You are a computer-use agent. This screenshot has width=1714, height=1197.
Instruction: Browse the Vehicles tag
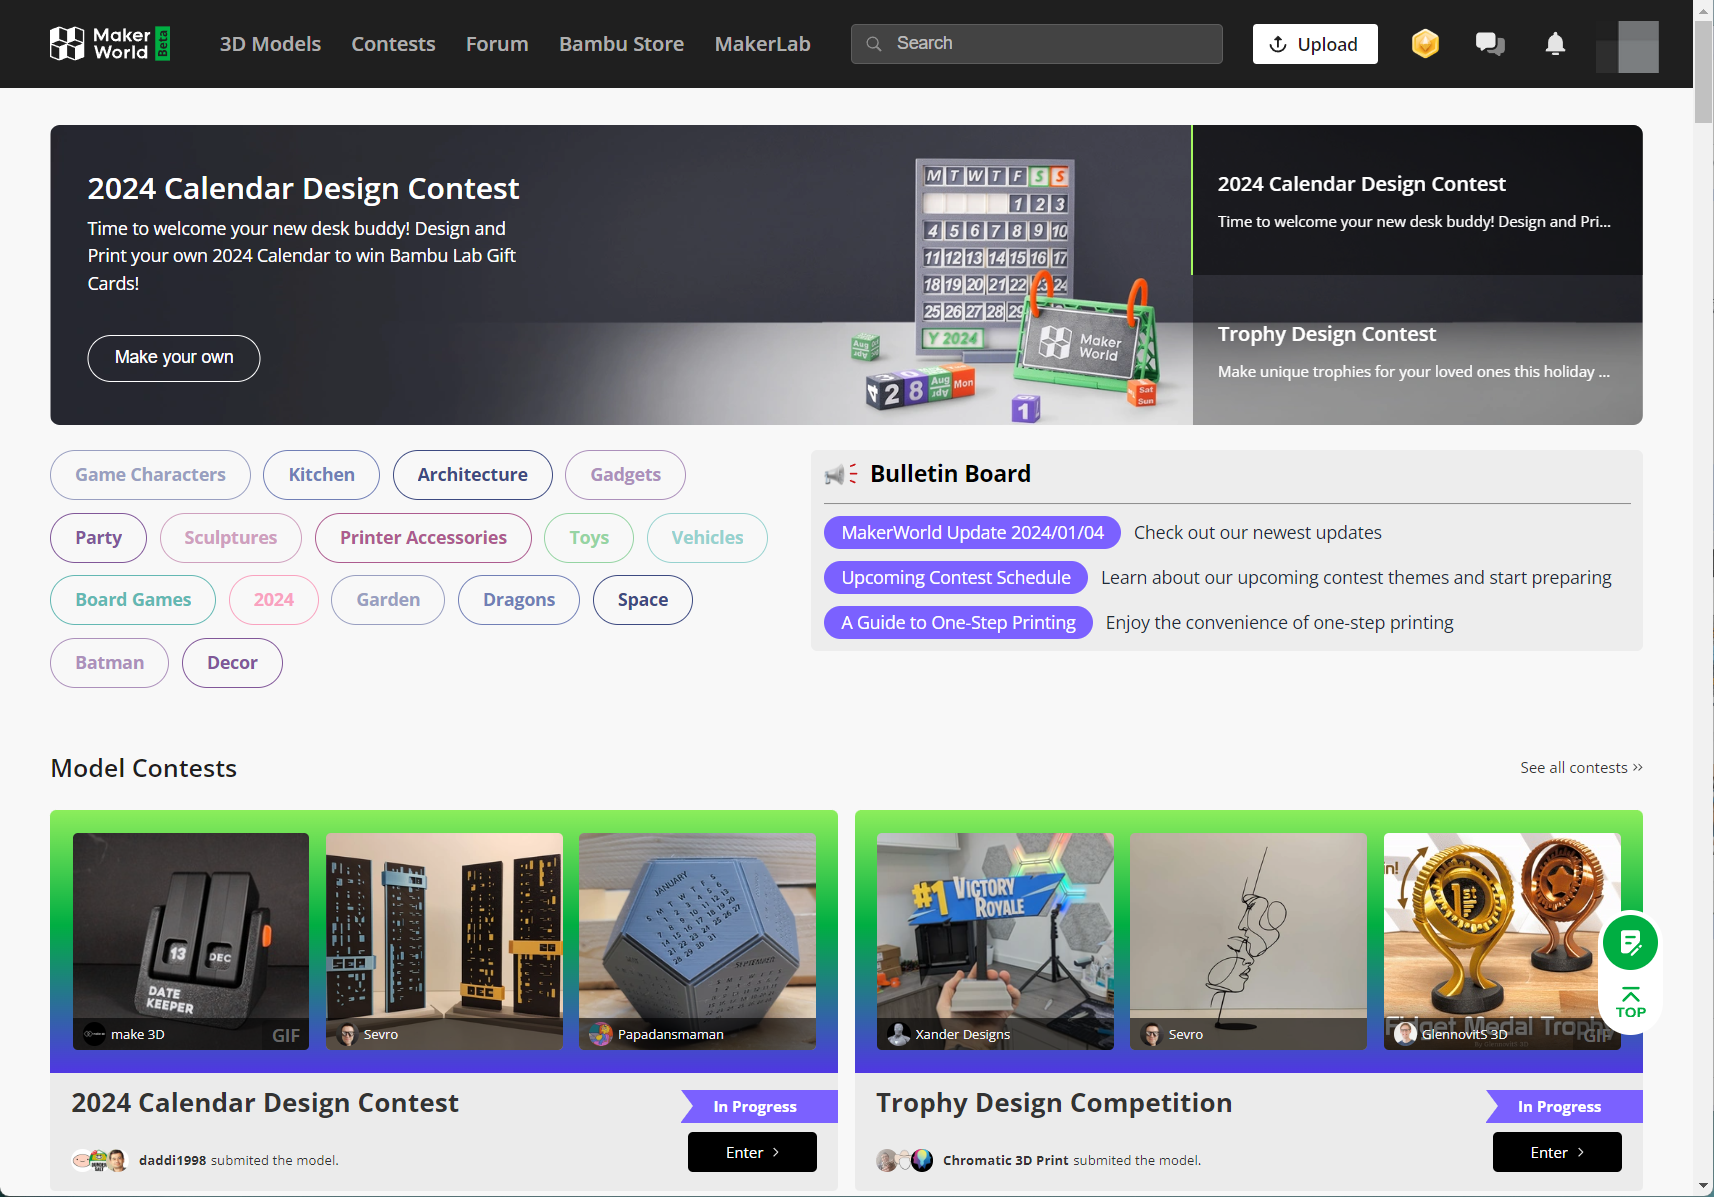(707, 538)
